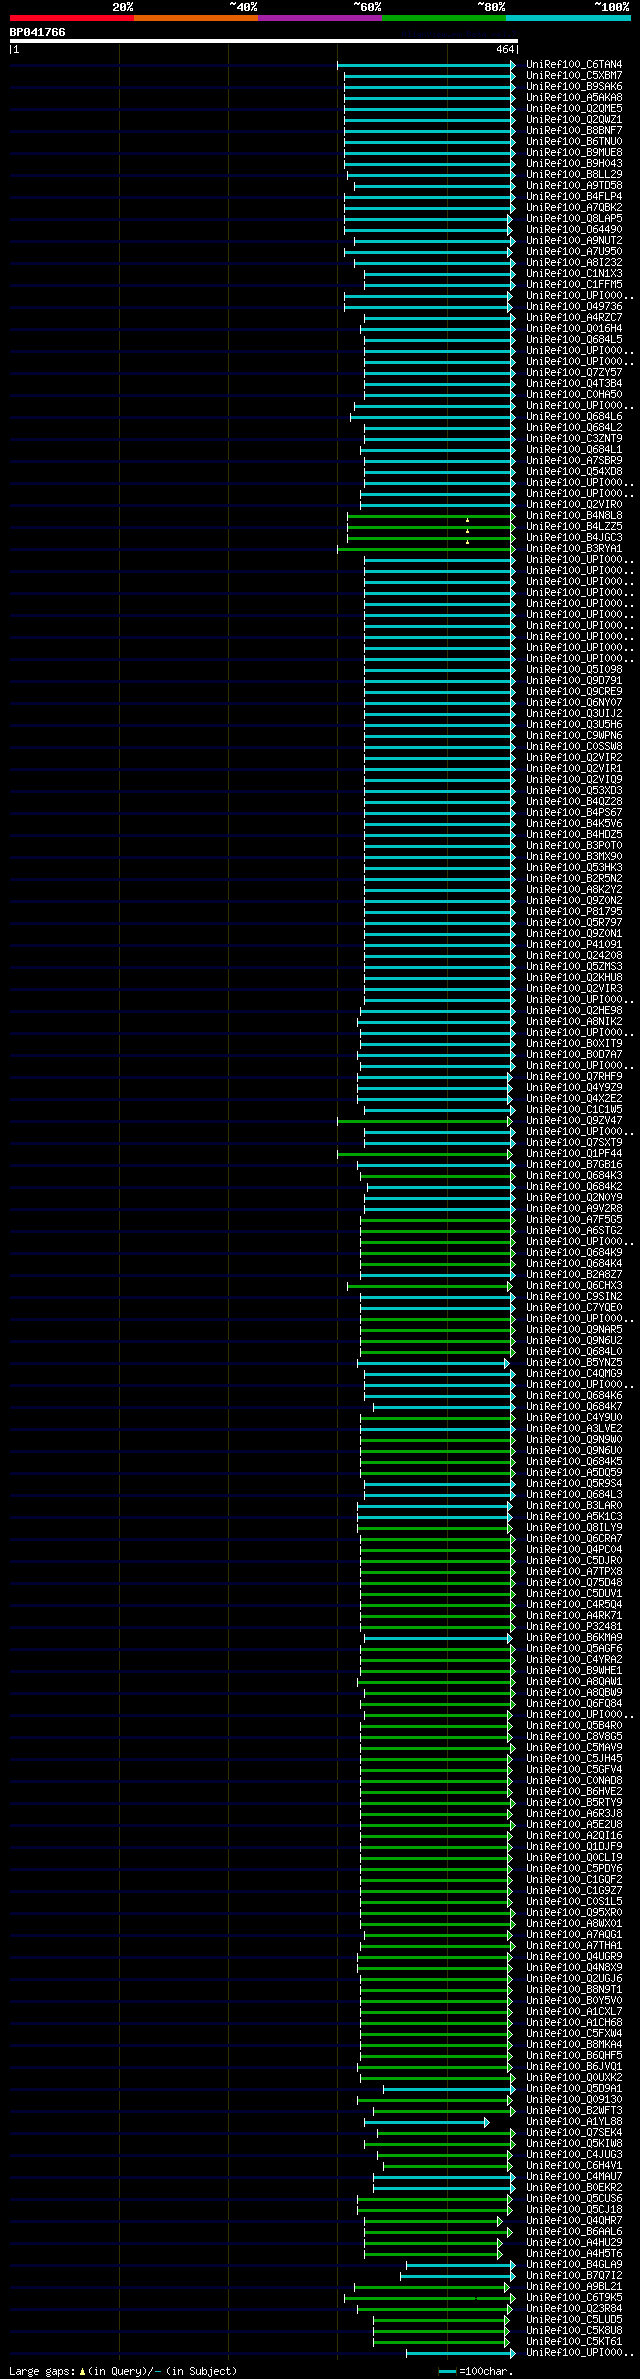640x2379 pixels.
Task: Open hit UniRef100_Q2QME5
Action: [574, 109]
